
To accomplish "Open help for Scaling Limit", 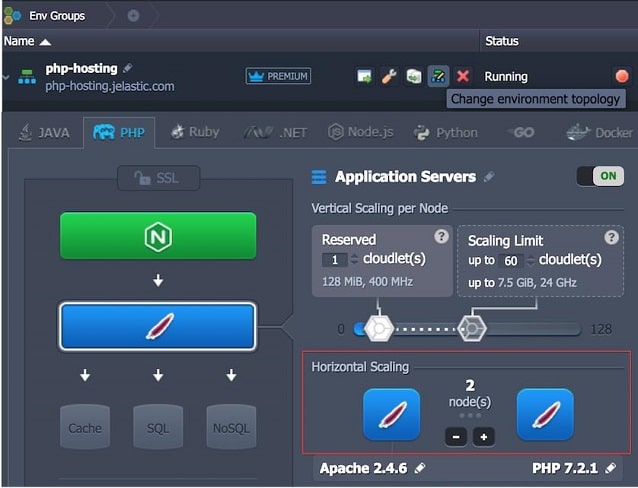I will coord(611,237).
